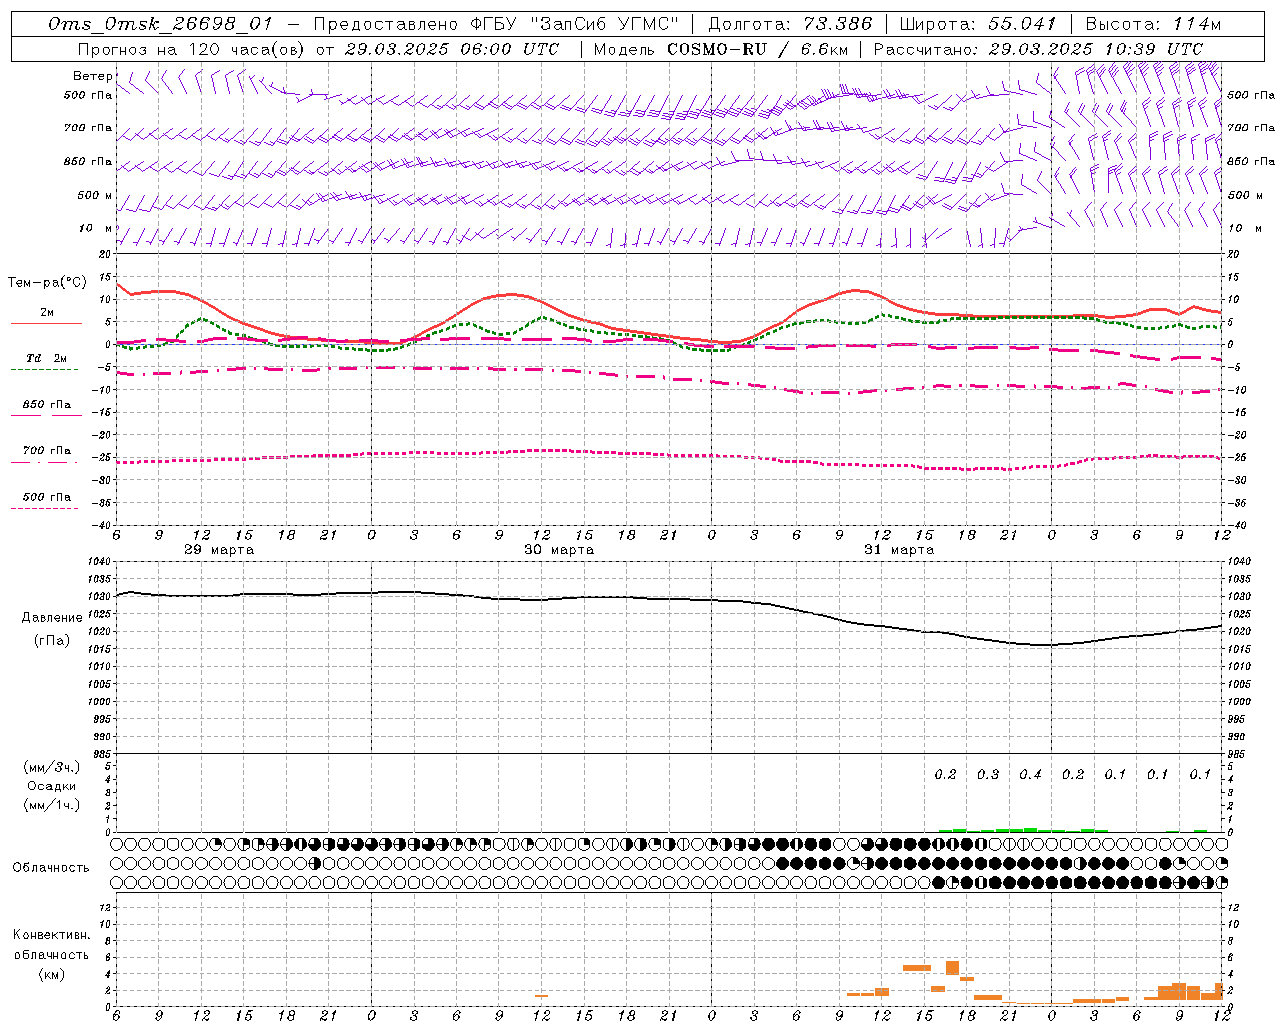Click the tallest orange convective cloud bar
Screen dimensions: 1280x1024
952,968
